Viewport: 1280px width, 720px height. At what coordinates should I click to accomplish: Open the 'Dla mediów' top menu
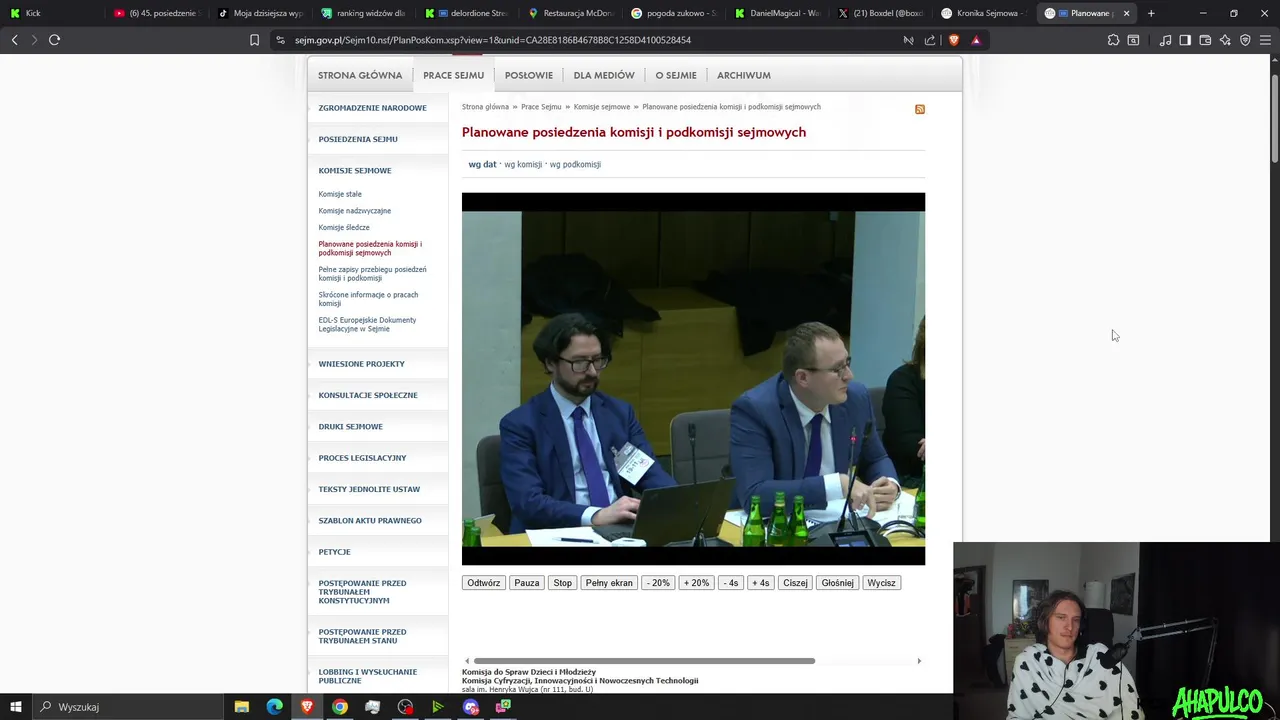[x=604, y=75]
